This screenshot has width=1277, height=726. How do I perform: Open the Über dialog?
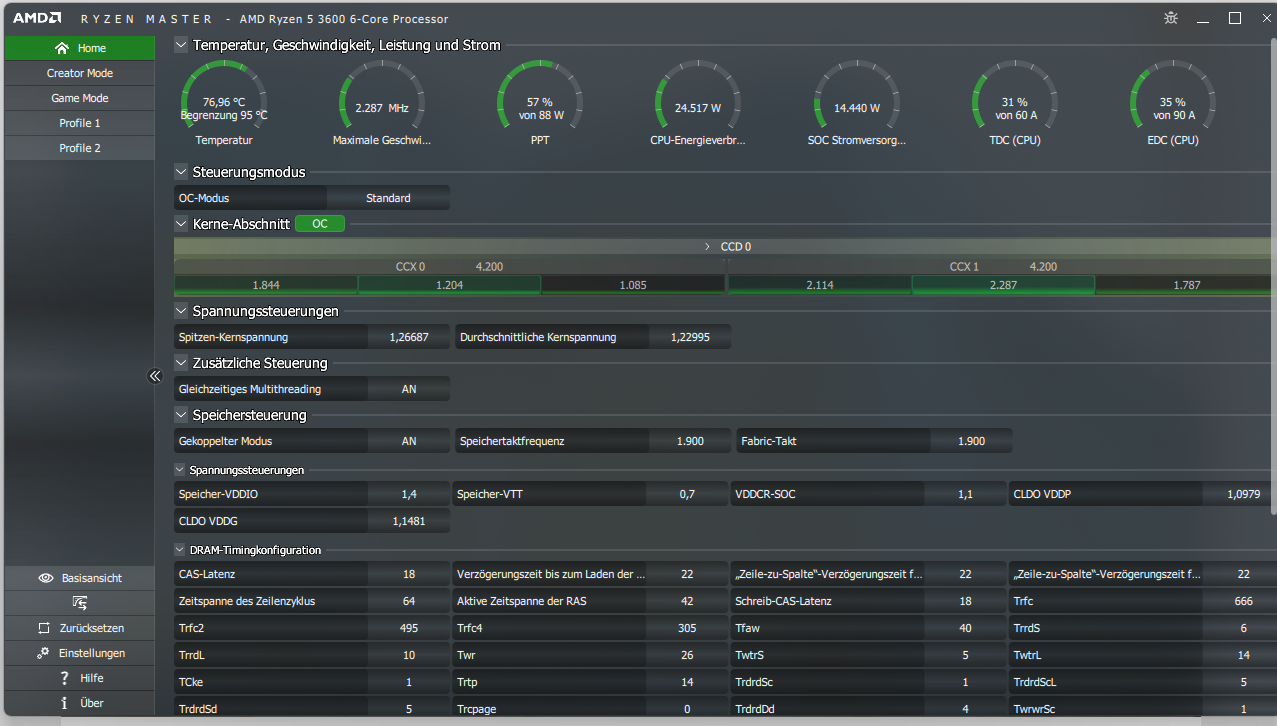[x=80, y=703]
